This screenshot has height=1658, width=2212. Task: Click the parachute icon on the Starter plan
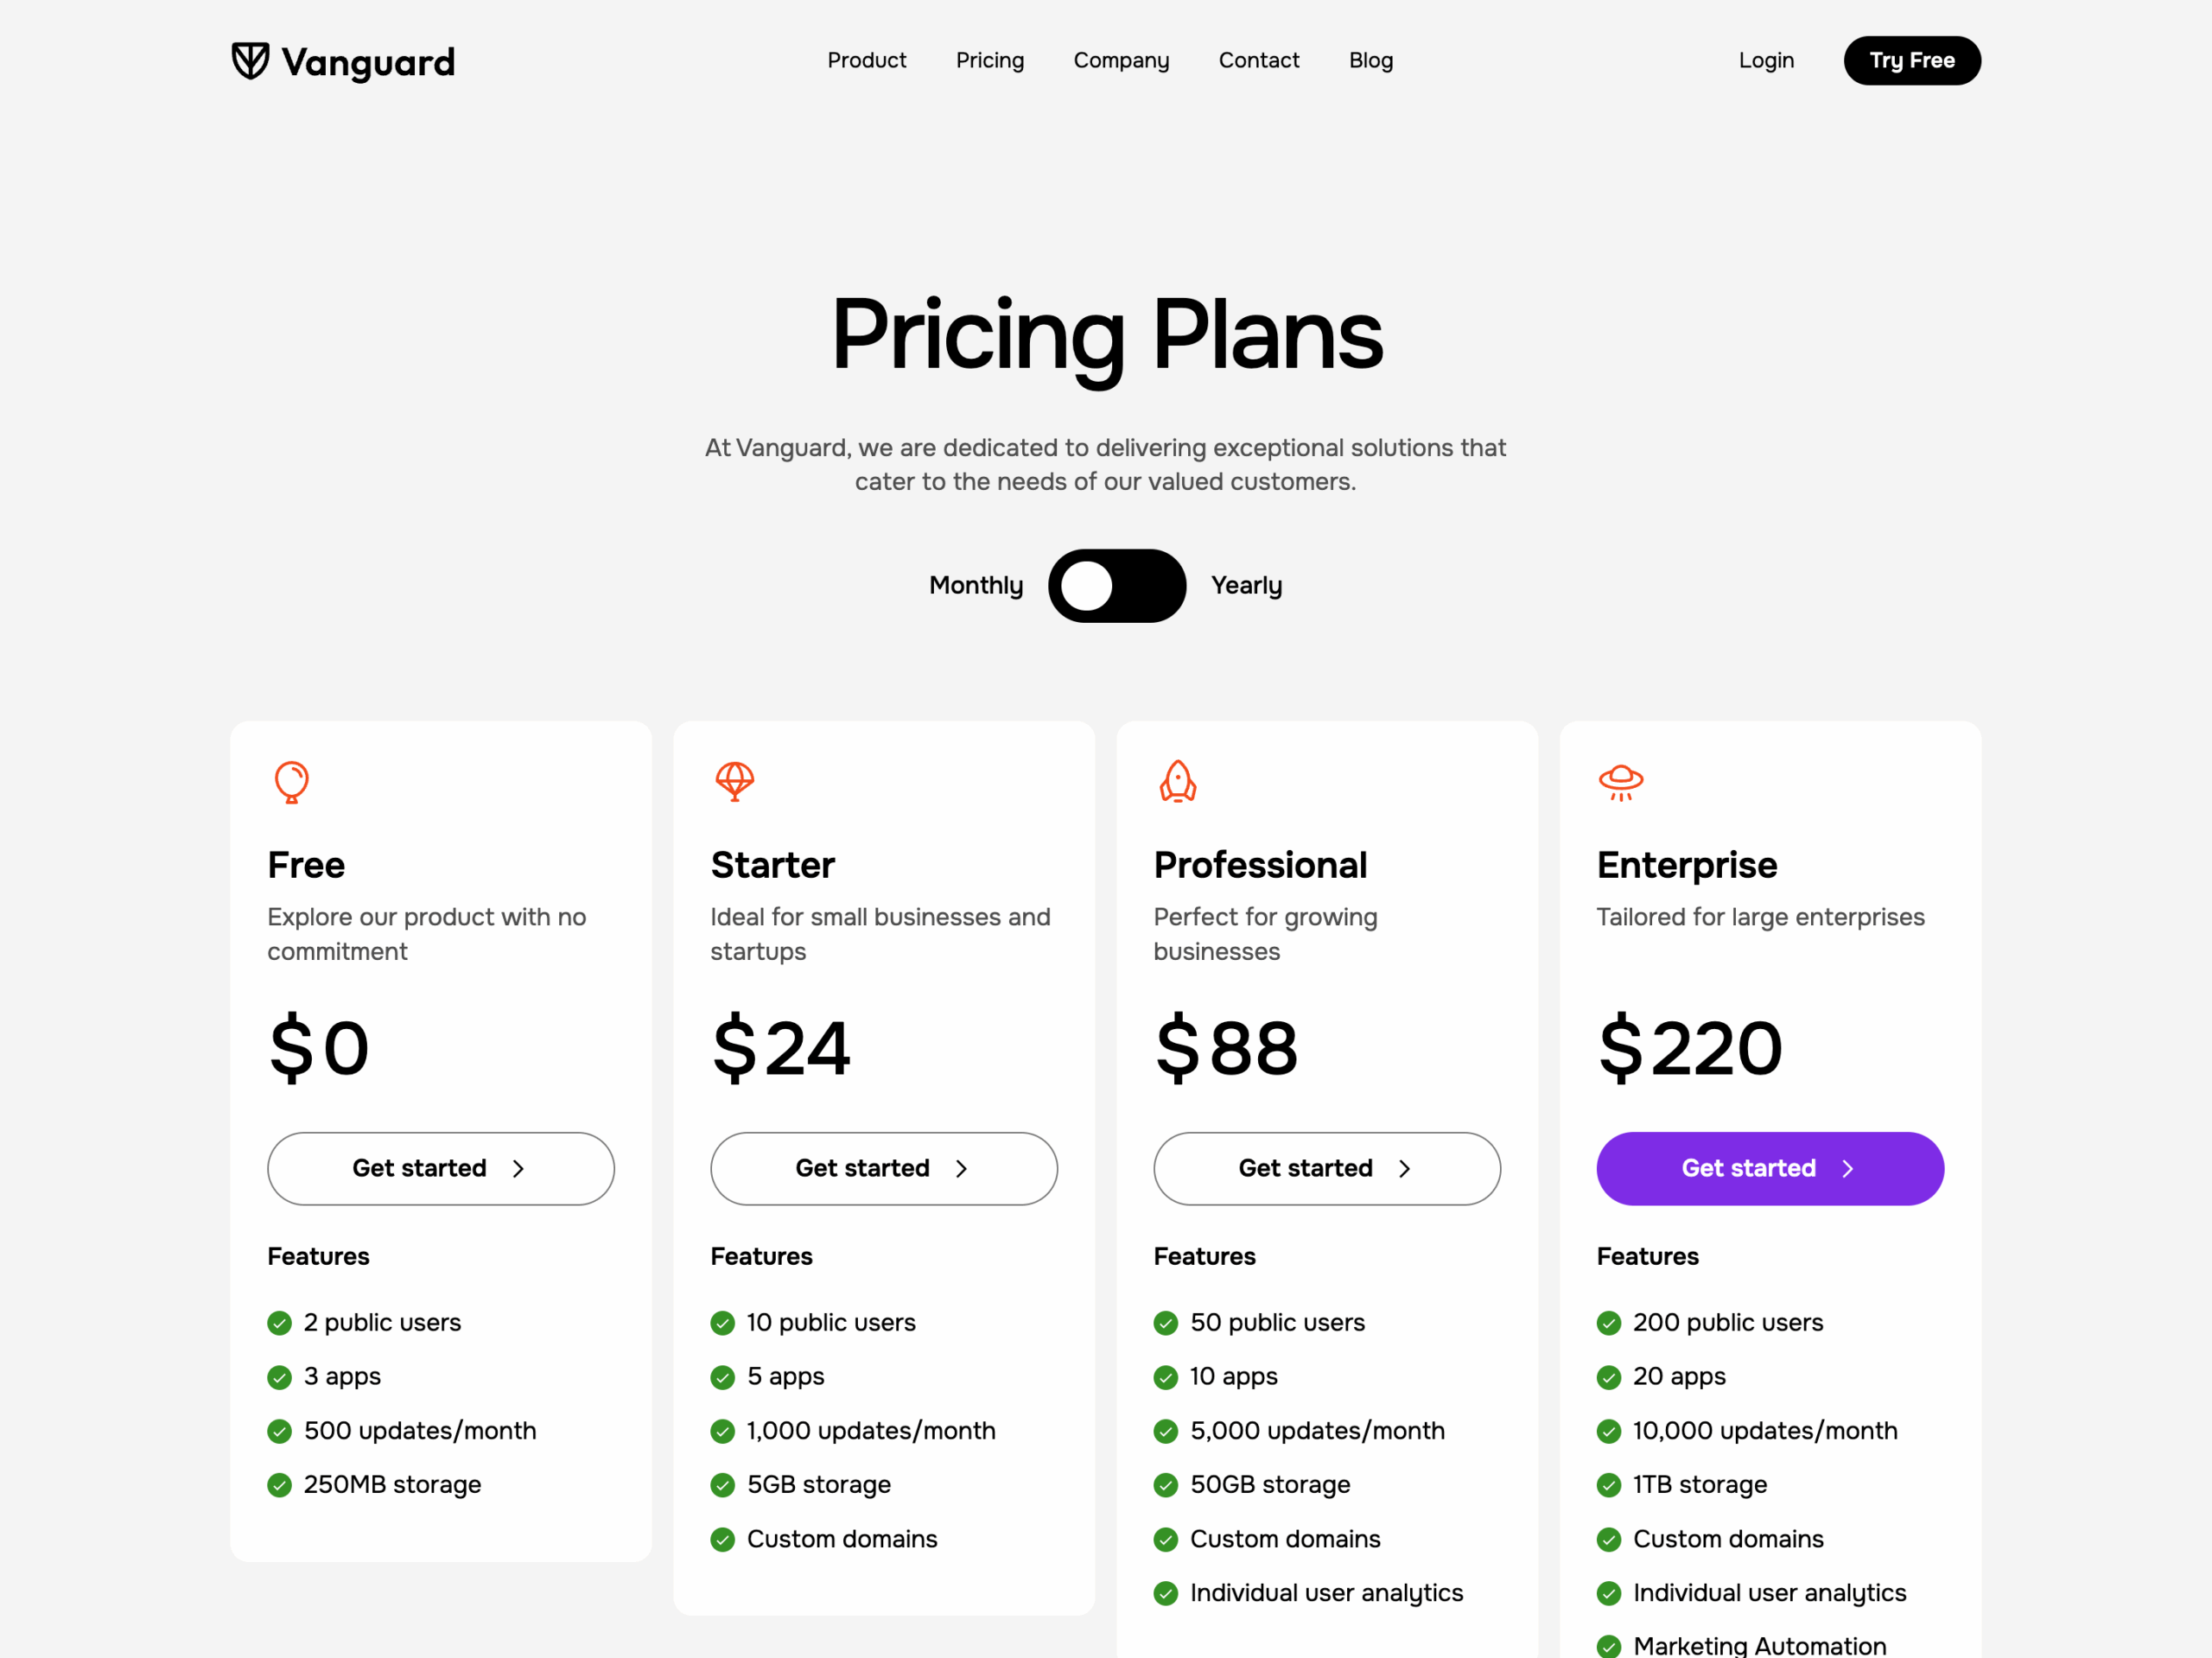point(734,783)
